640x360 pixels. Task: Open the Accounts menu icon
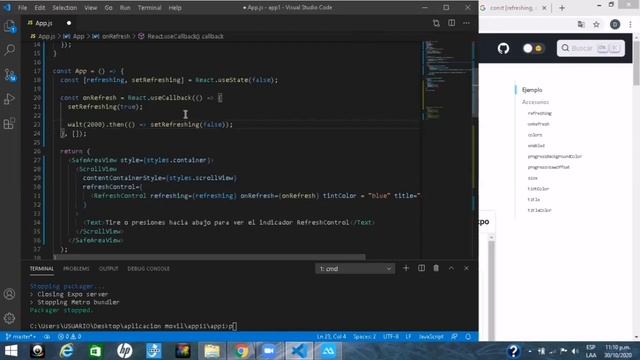coord(9,294)
